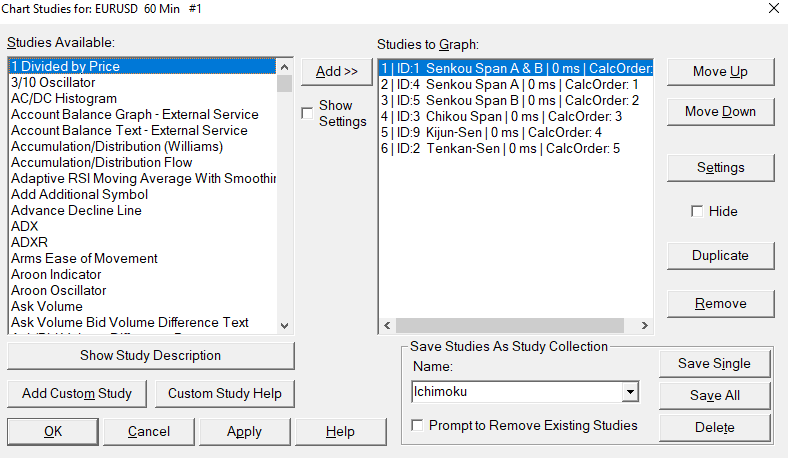
Task: Select ADX in Studies Available list
Action: tap(26, 227)
